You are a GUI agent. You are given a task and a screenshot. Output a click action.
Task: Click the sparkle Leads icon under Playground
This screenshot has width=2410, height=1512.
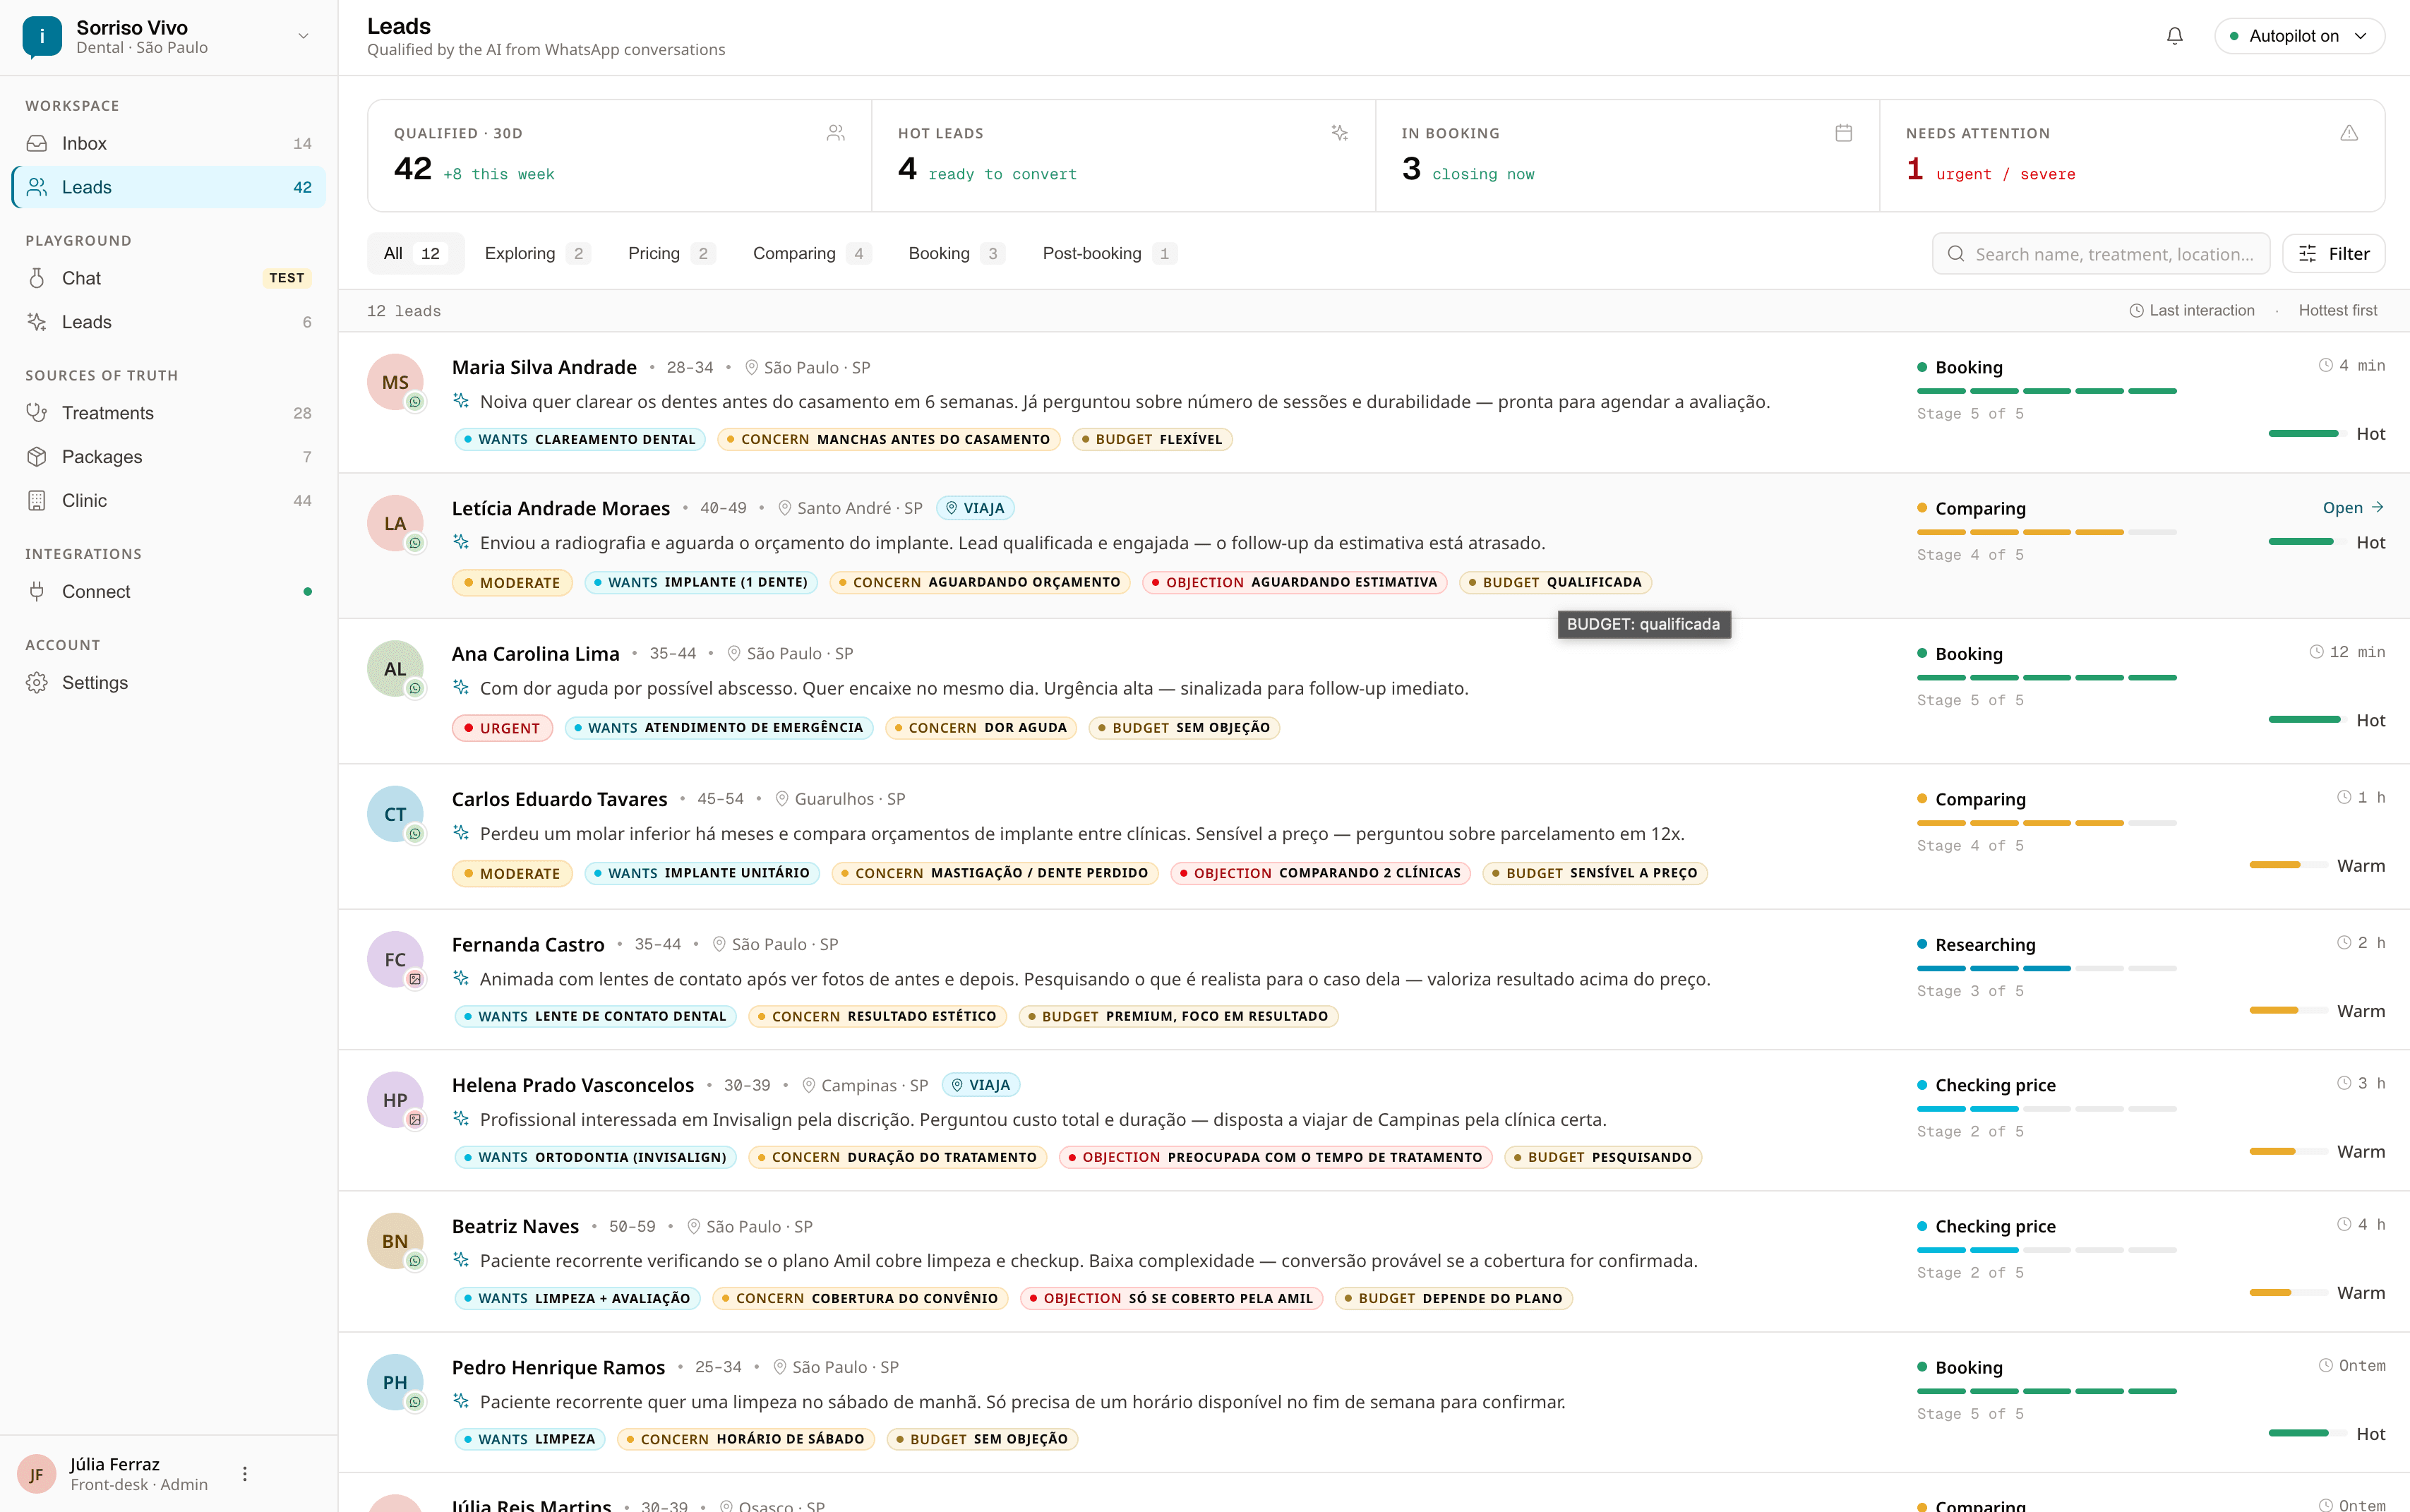tap(37, 322)
